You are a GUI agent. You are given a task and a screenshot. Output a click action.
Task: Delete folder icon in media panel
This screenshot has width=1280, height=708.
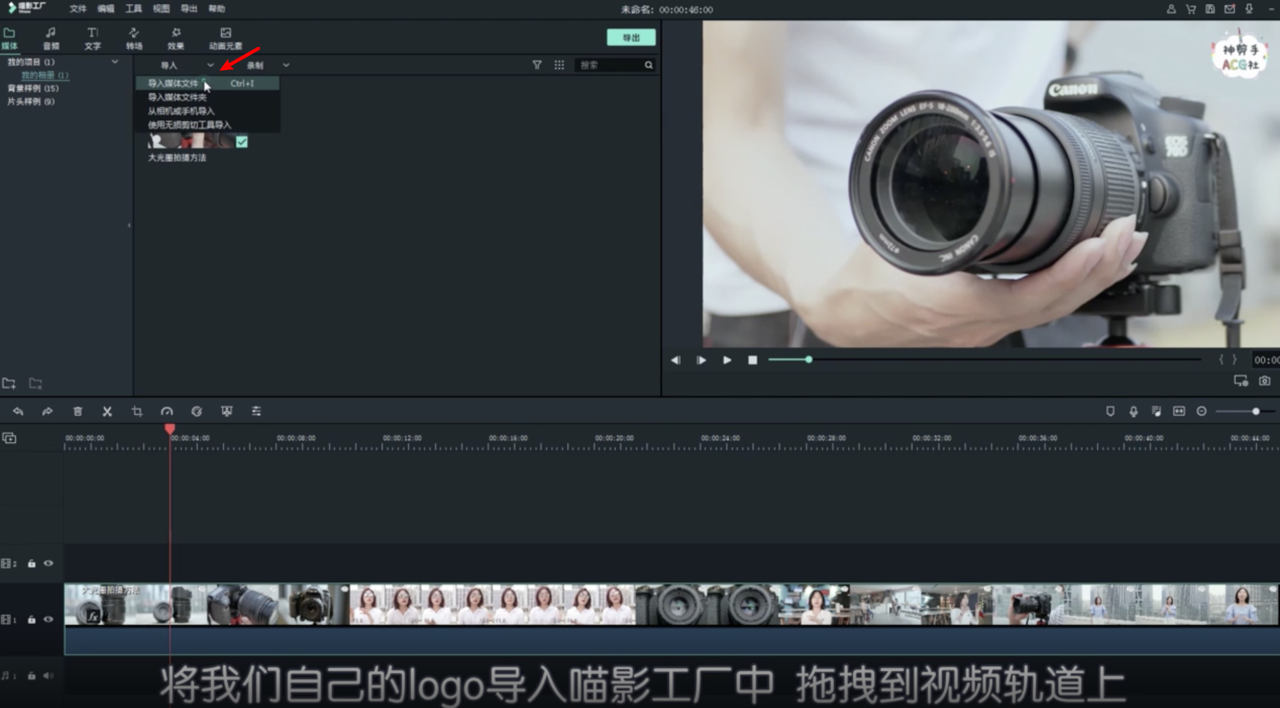point(35,383)
